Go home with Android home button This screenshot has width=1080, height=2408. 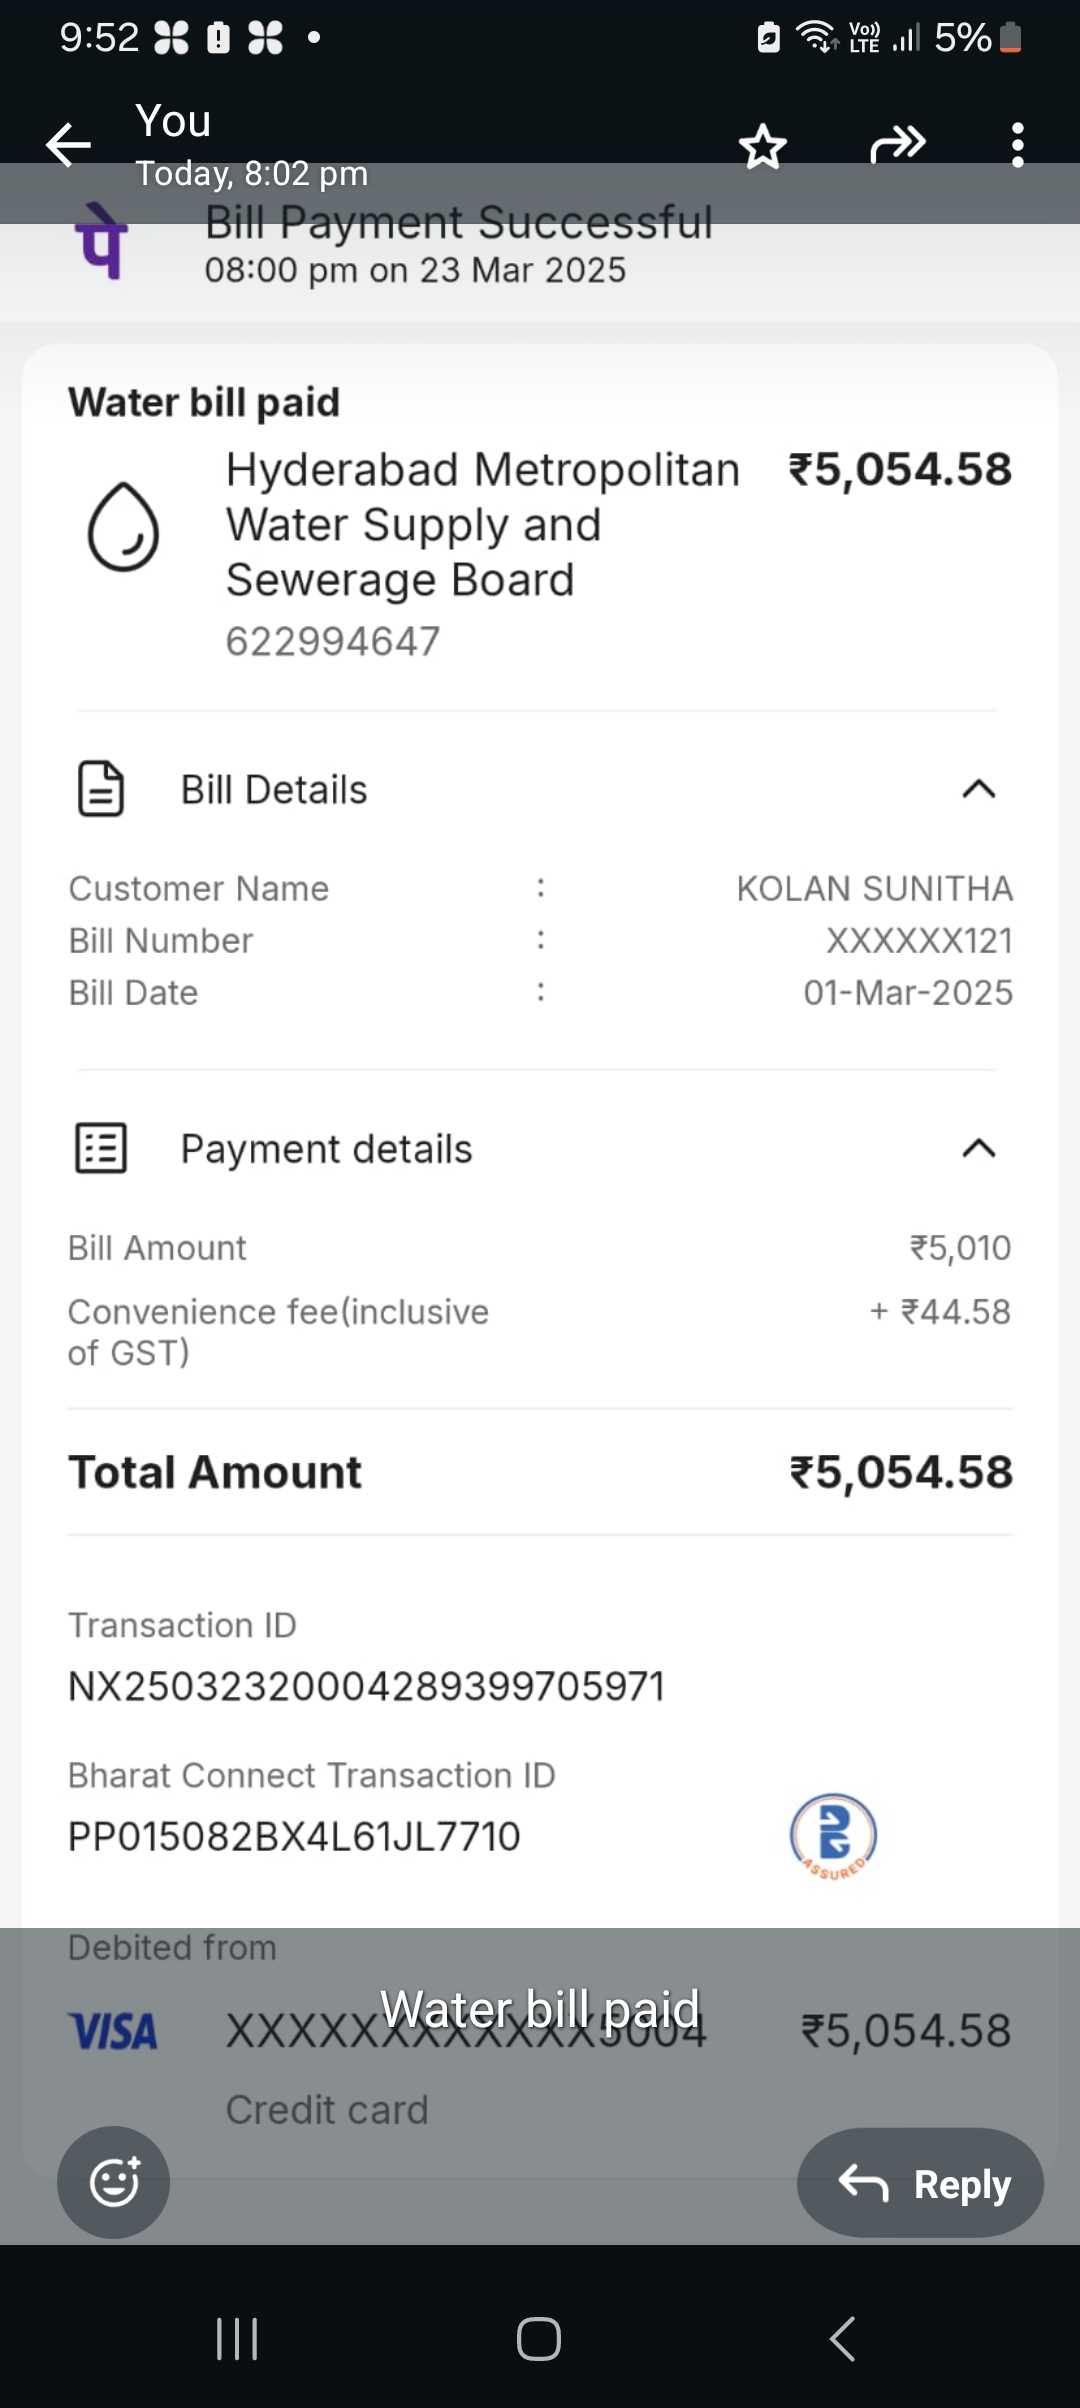(539, 2339)
